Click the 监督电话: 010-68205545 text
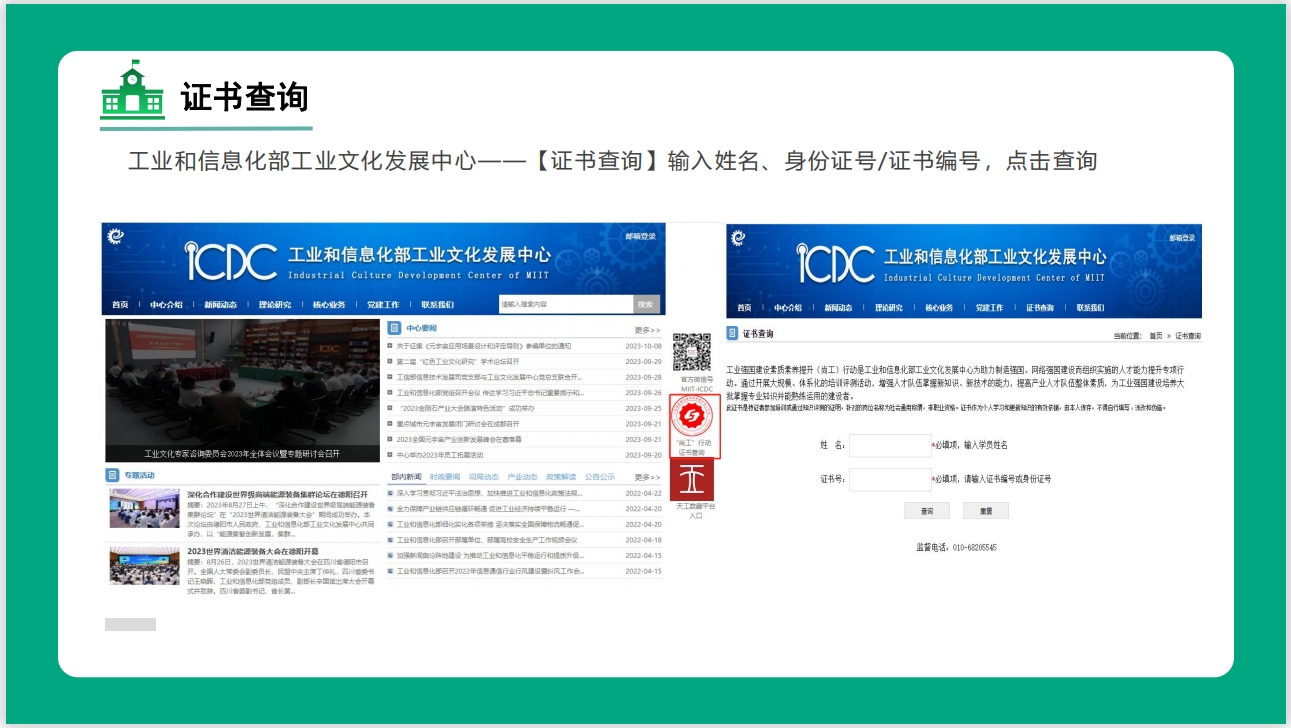 point(956,548)
